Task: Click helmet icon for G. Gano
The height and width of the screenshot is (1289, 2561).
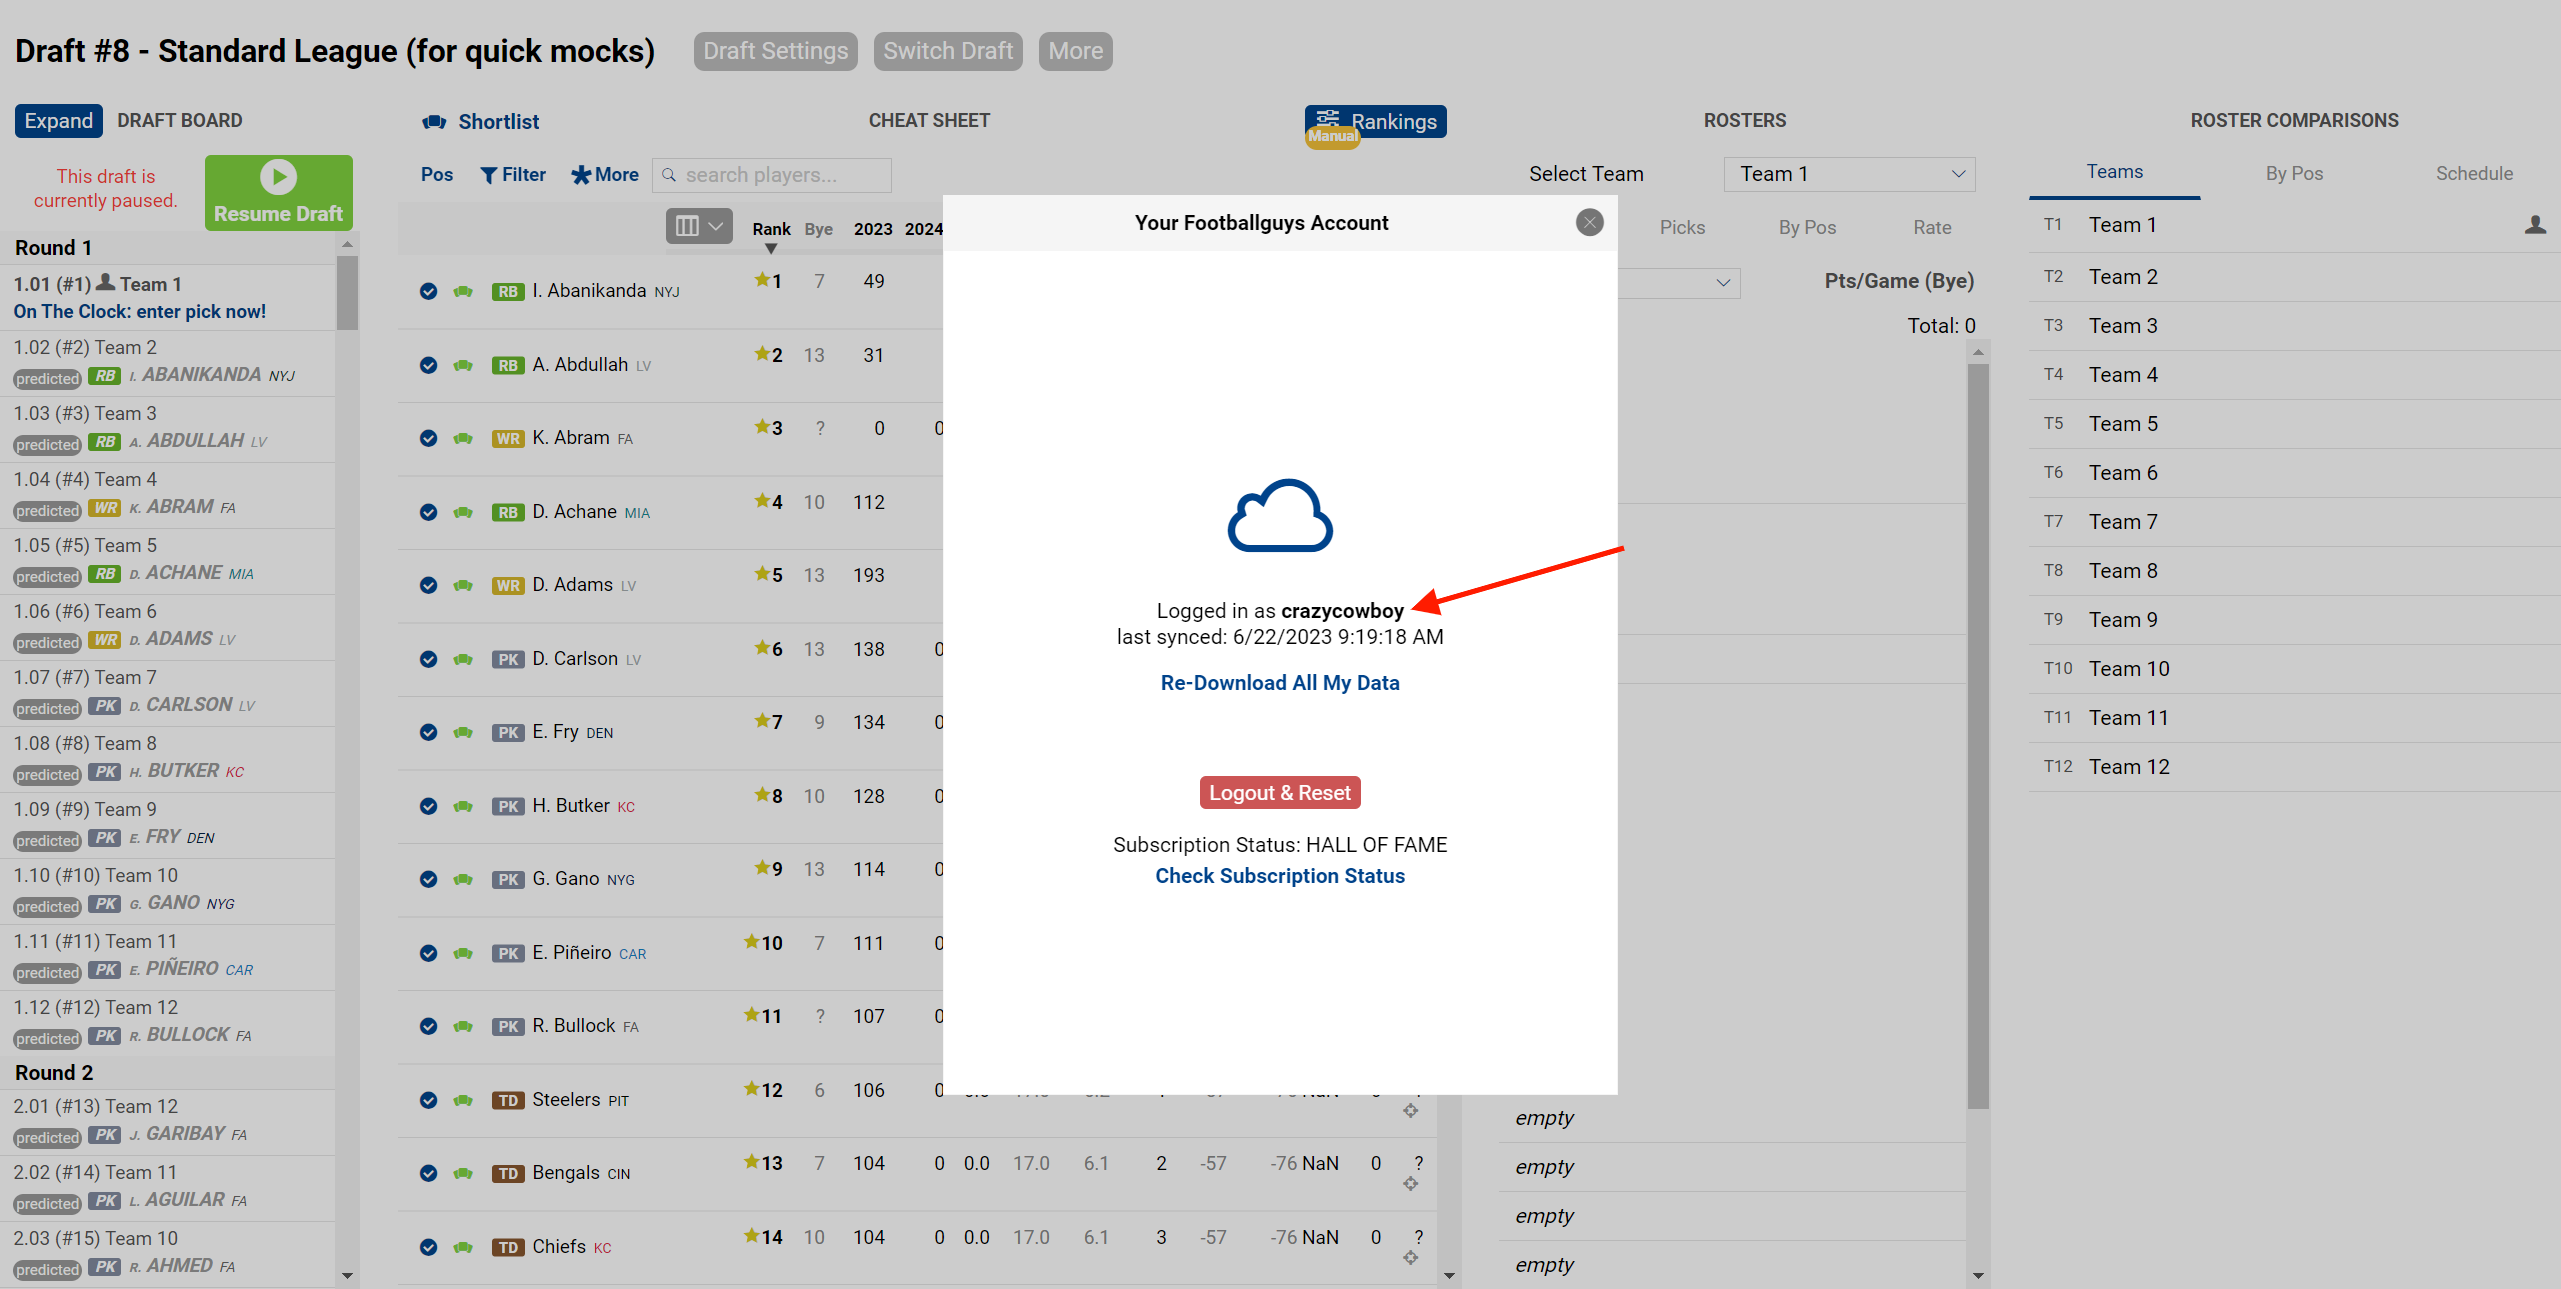Action: point(462,880)
